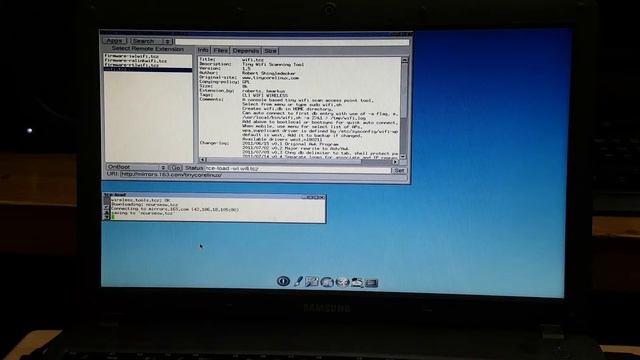Launch the Terminal icon in dock
This screenshot has width=640, height=360.
[x=371, y=282]
